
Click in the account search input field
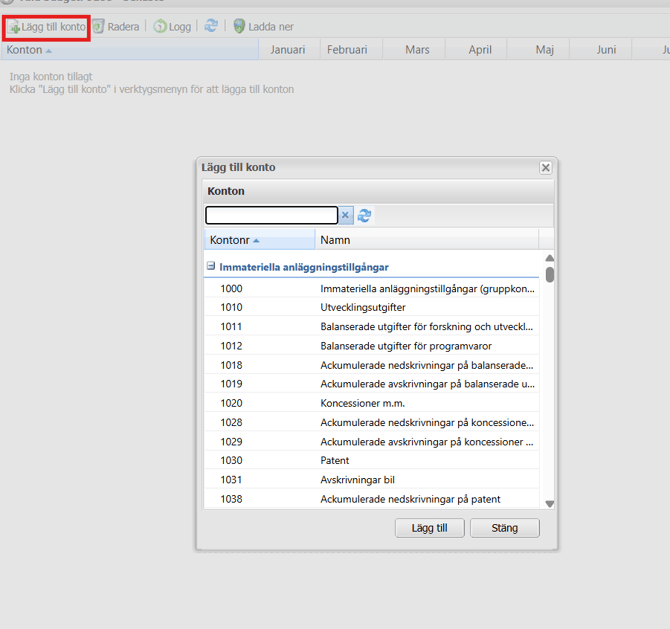[272, 215]
